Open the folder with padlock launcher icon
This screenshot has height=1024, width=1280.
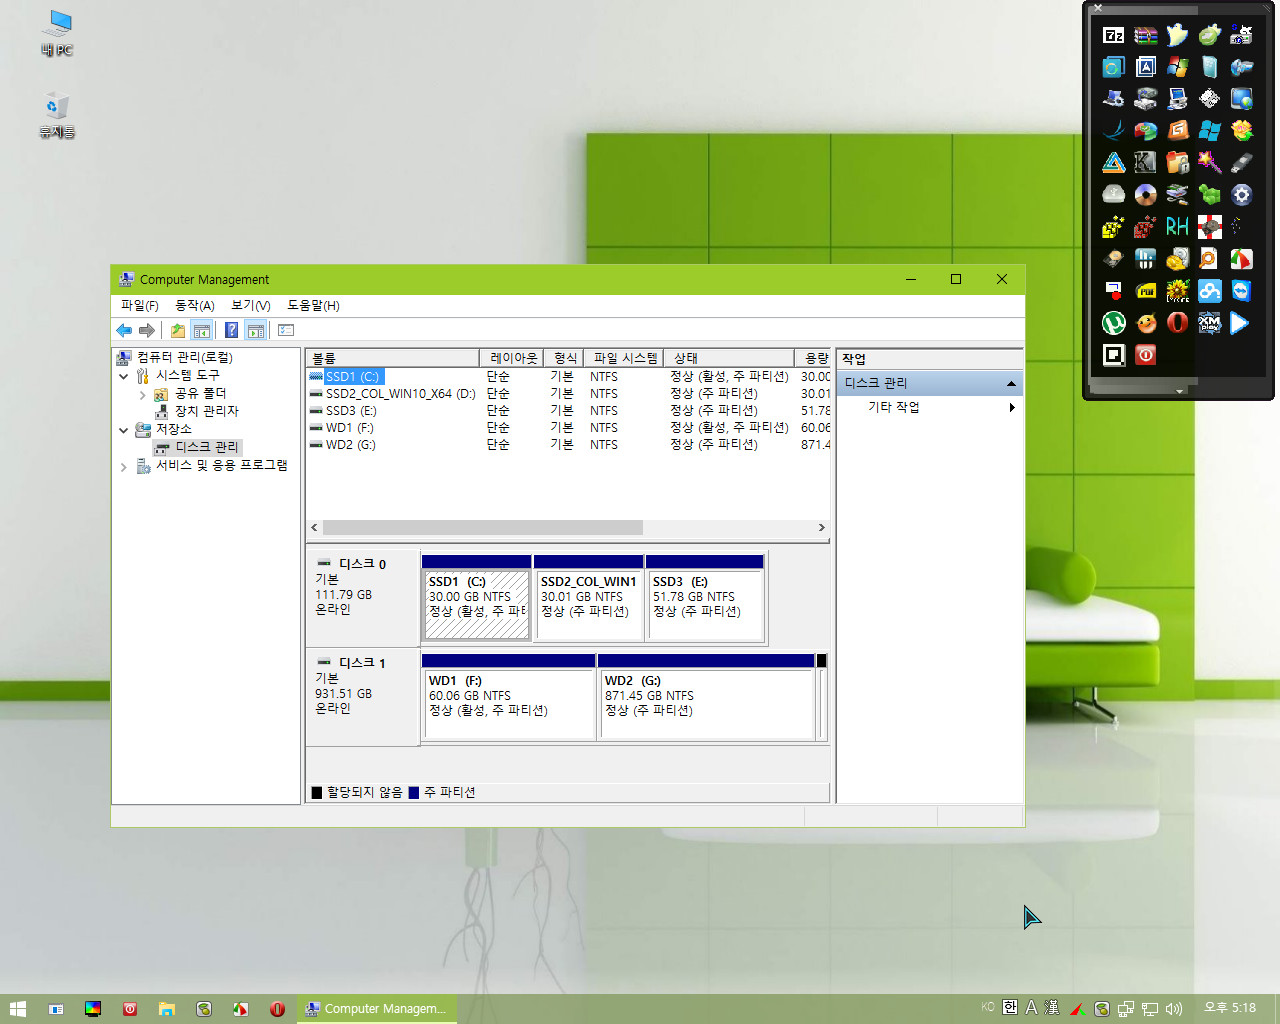(x=1178, y=163)
